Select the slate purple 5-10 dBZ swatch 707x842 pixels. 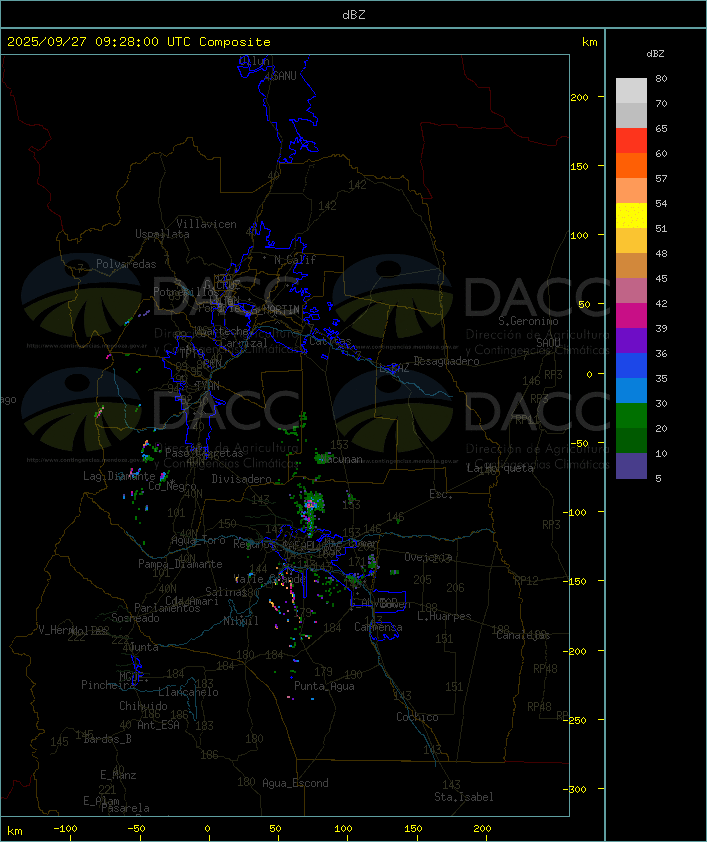(631, 466)
